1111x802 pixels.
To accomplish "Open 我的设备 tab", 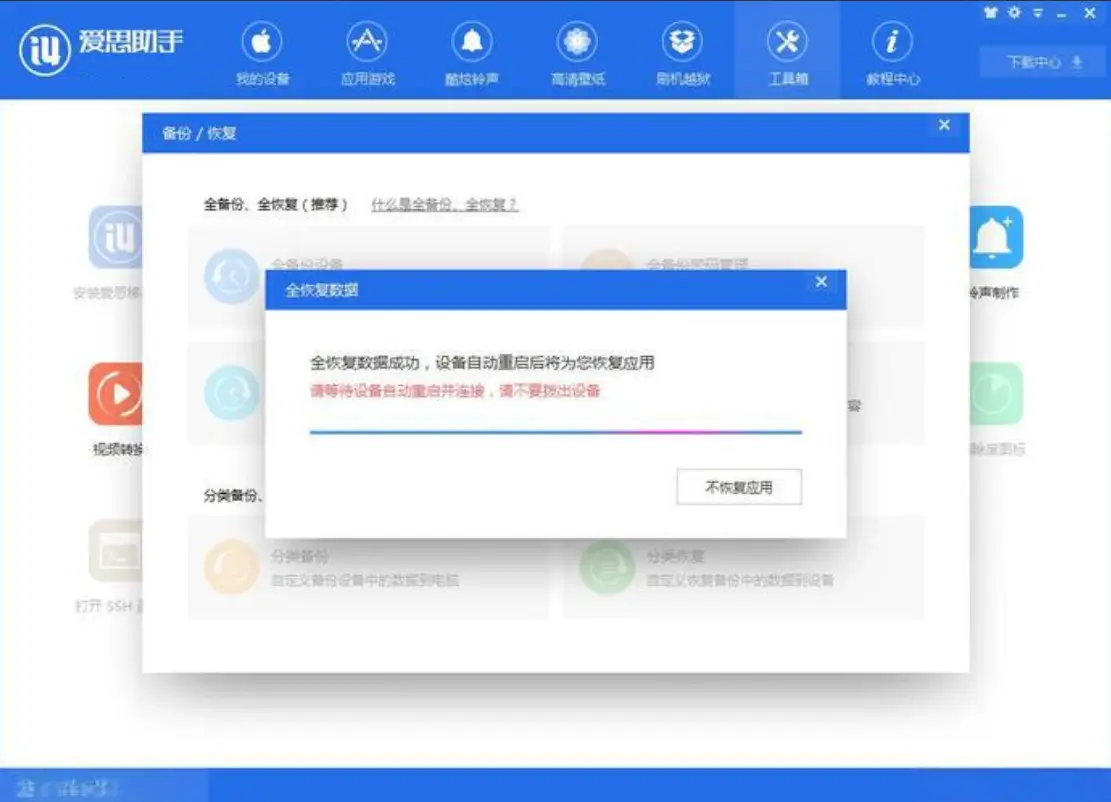I will [x=262, y=54].
